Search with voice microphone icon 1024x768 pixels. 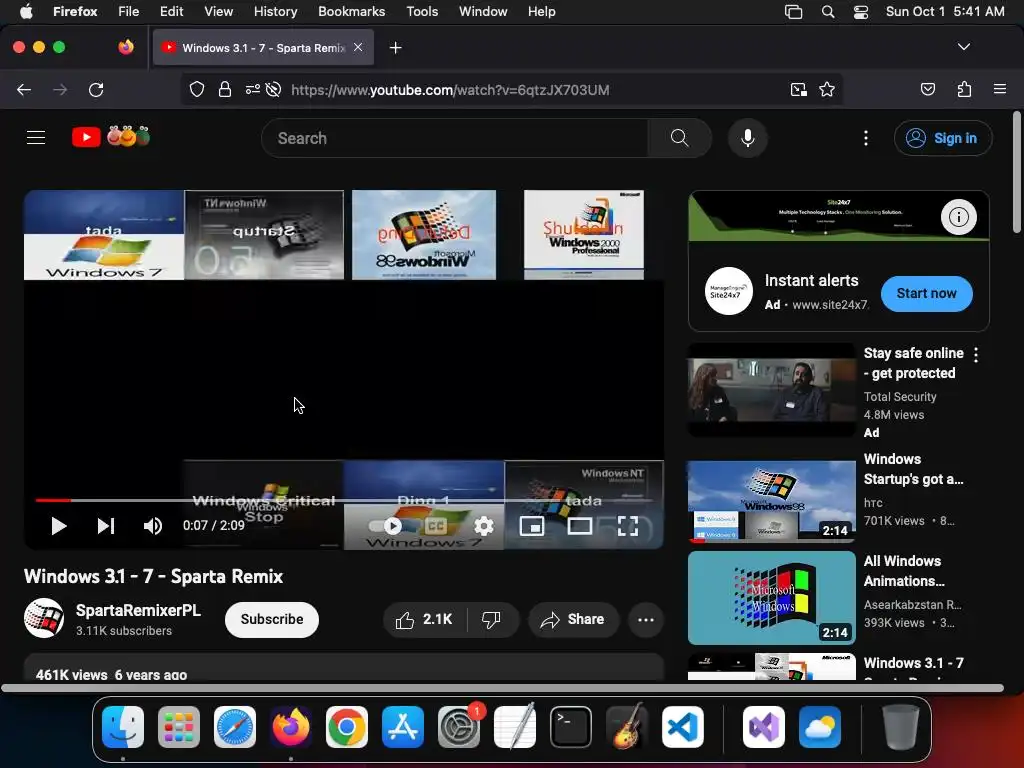(x=748, y=138)
